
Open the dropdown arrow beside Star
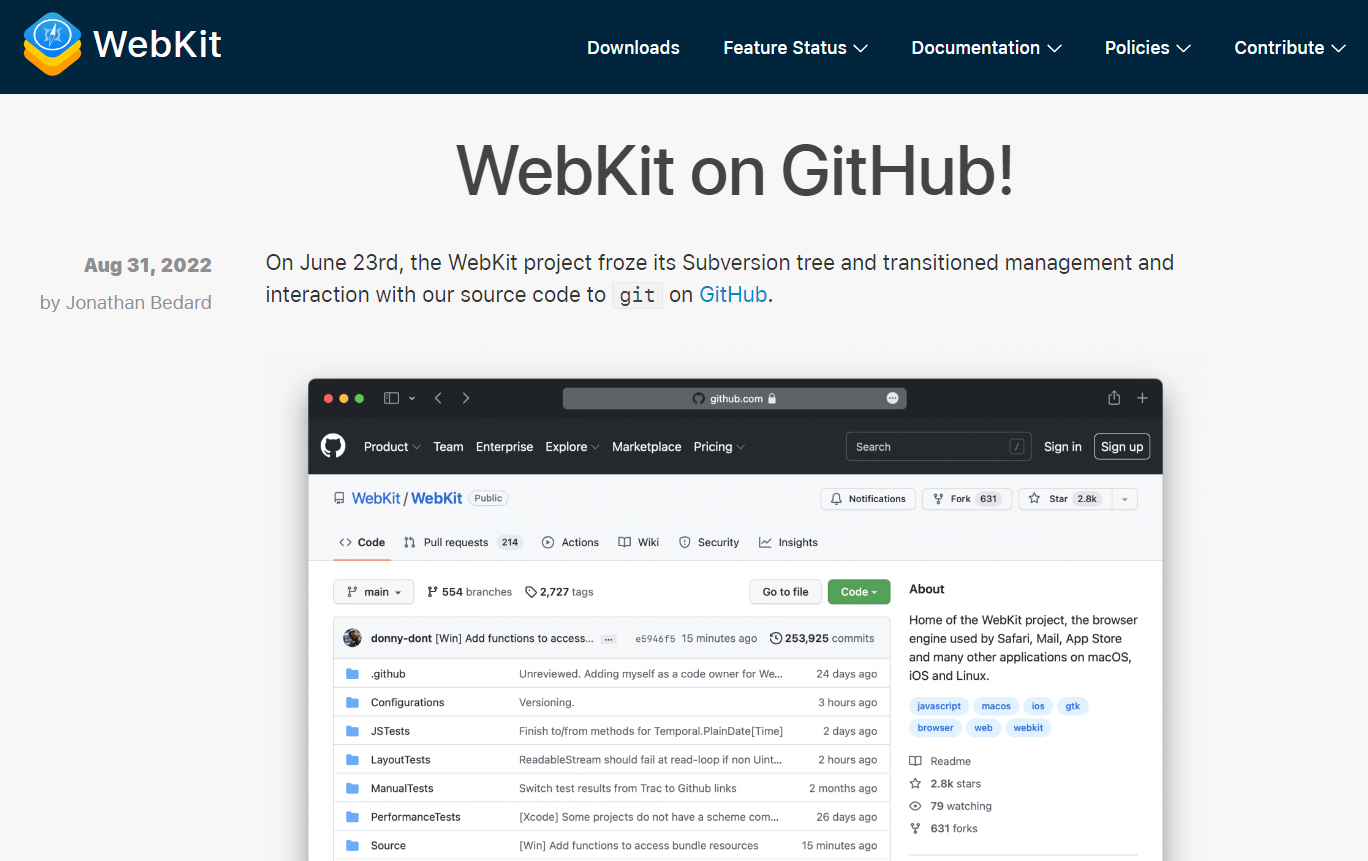1125,499
